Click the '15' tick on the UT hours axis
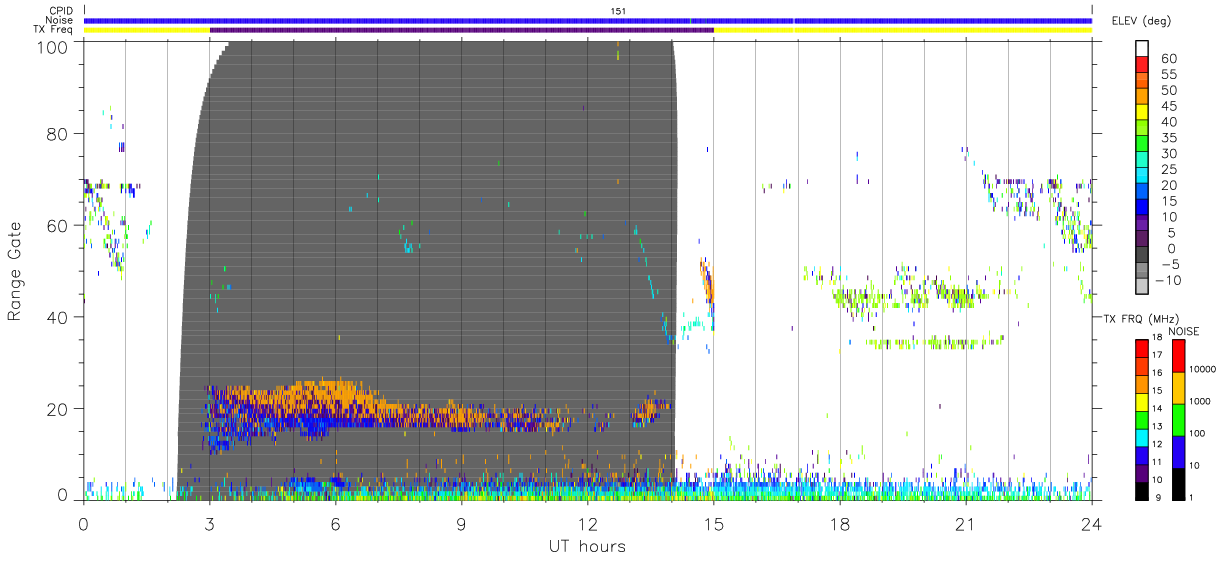The width and height of the screenshot is (1228, 567). point(714,524)
